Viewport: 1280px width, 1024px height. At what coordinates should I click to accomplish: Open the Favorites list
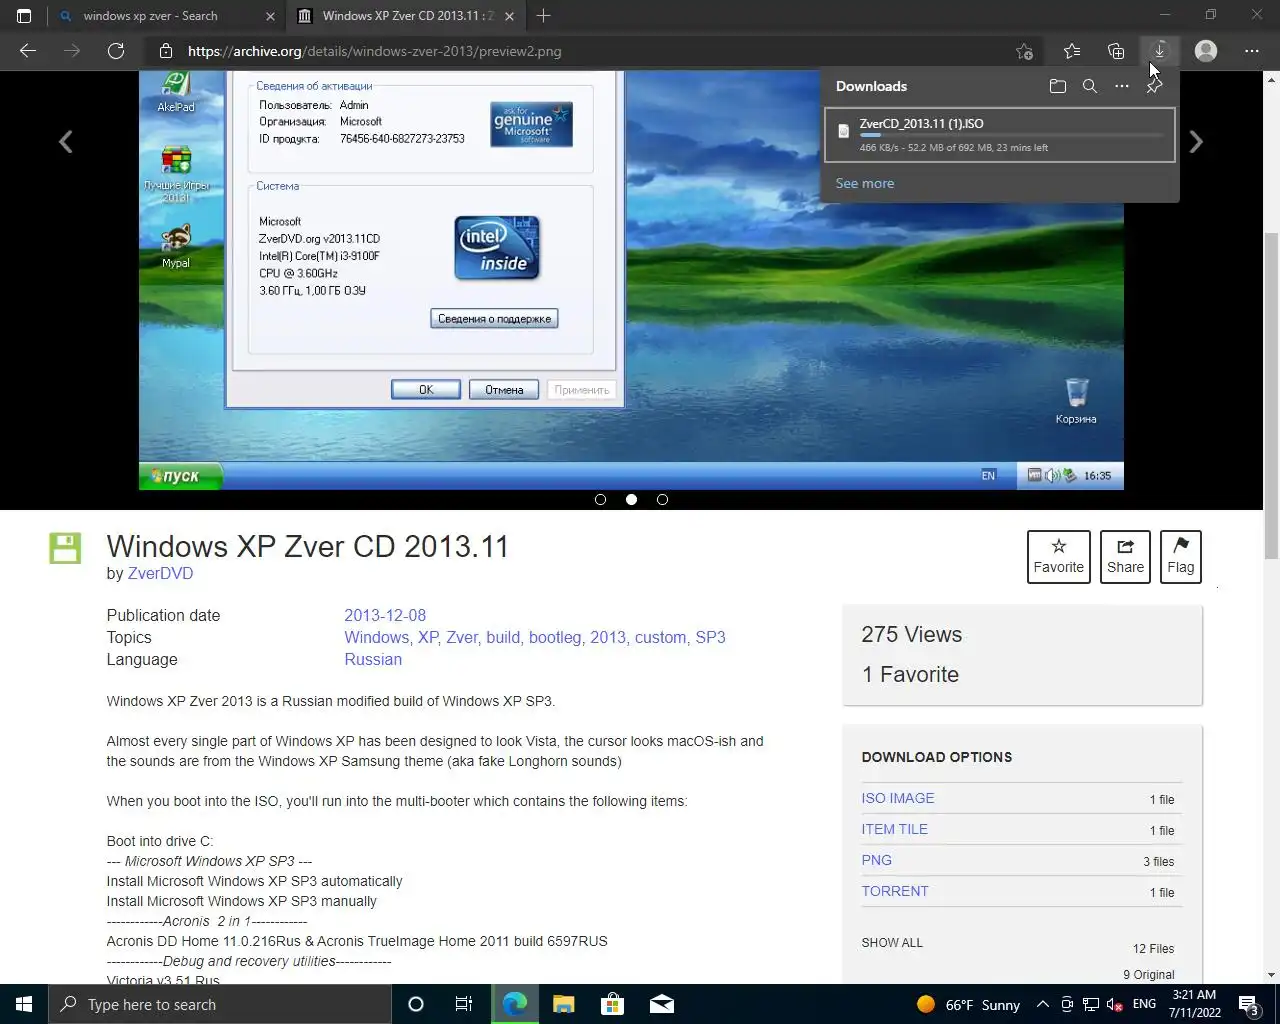click(1072, 51)
